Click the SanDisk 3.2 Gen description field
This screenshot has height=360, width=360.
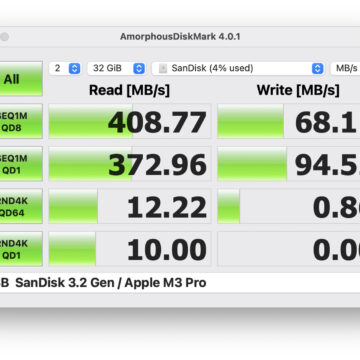(180, 283)
